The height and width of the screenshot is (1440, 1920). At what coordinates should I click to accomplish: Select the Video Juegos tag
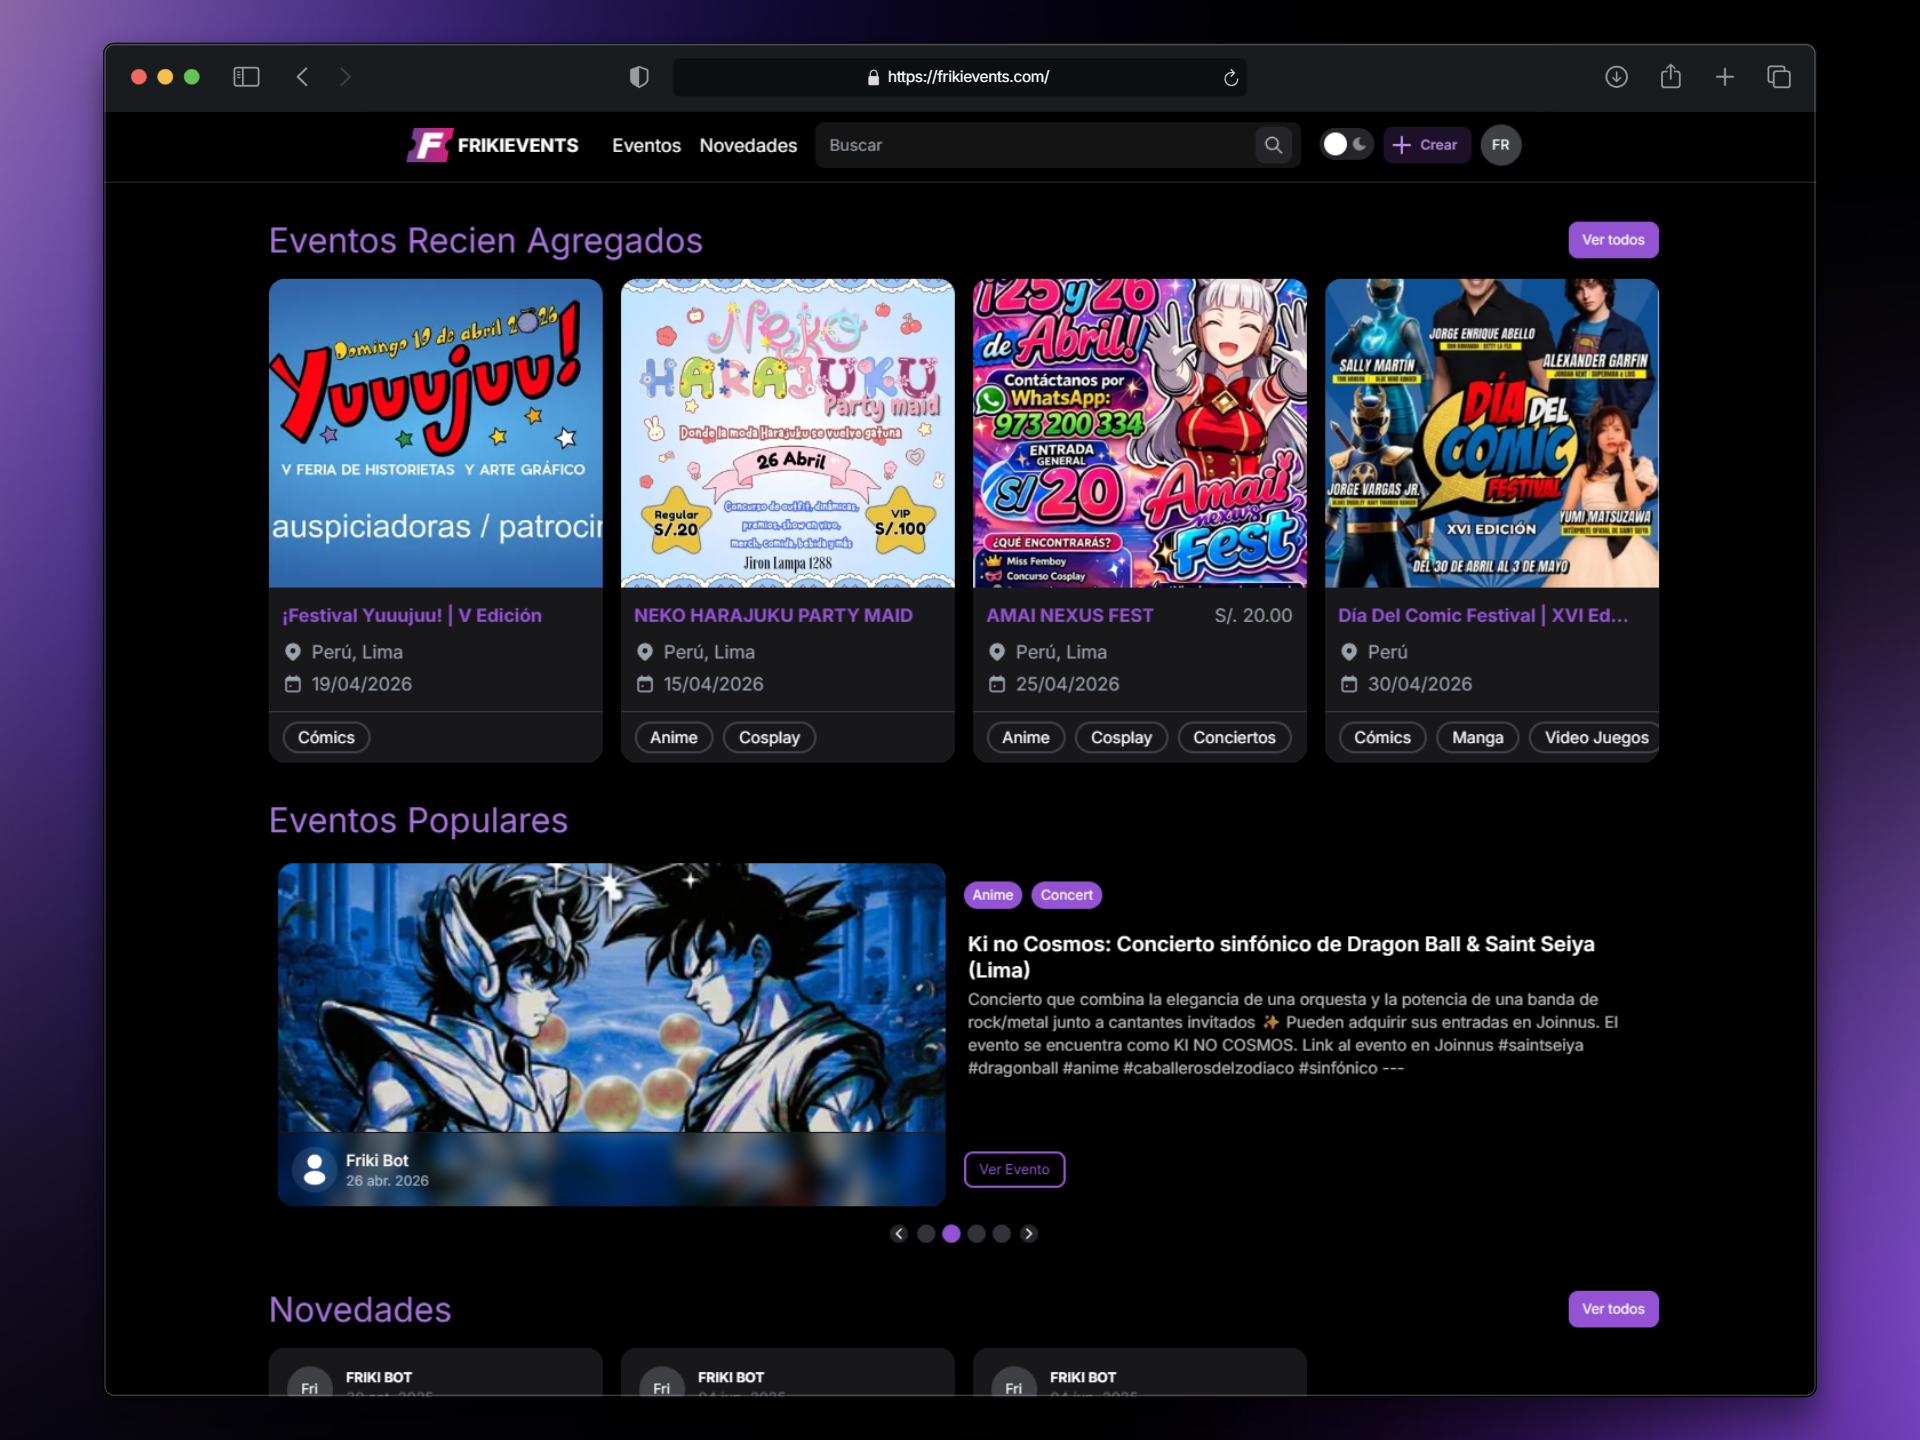point(1595,737)
